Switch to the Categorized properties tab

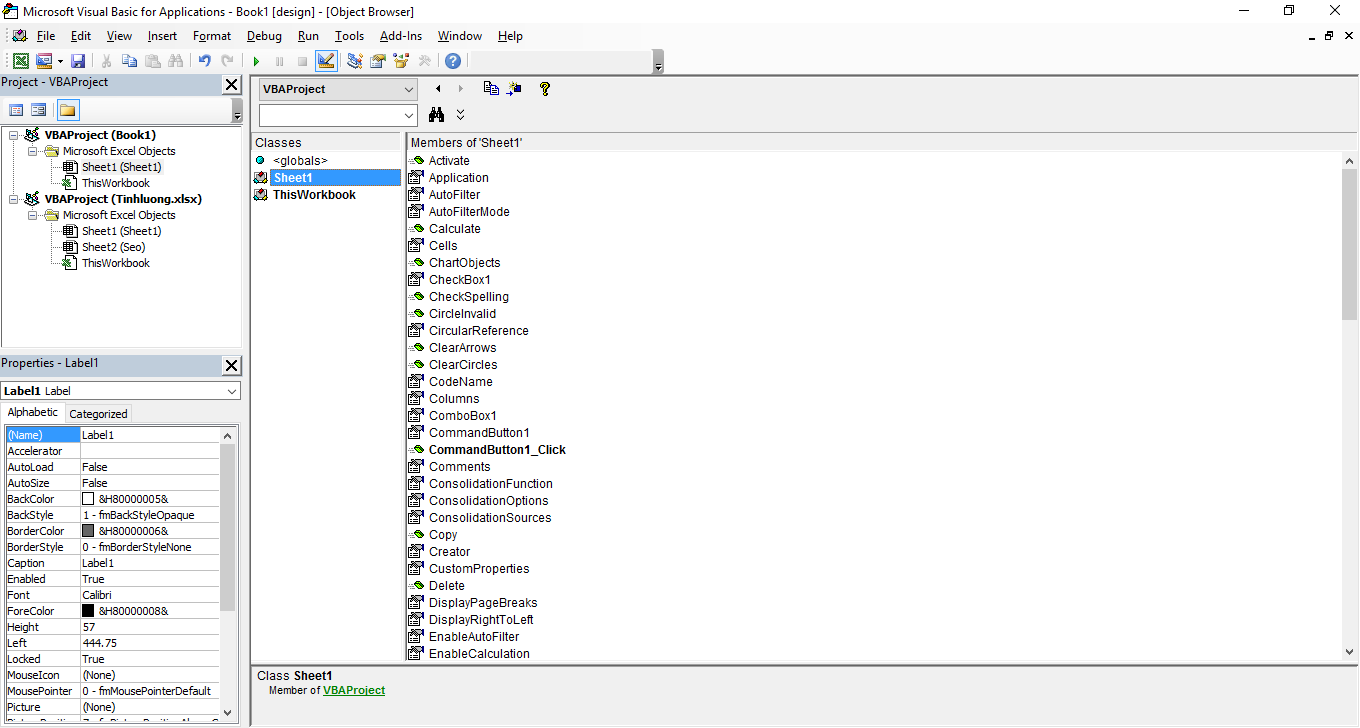(x=98, y=413)
